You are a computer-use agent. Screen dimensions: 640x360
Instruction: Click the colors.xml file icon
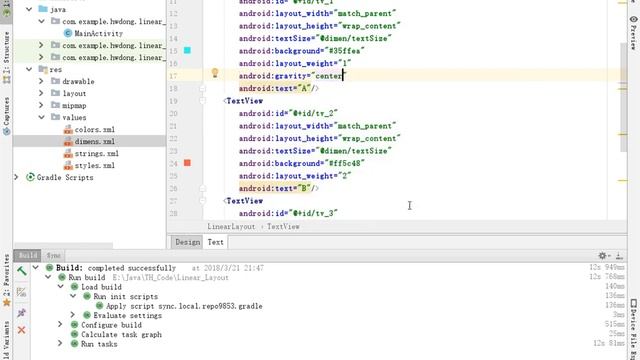click(x=68, y=129)
